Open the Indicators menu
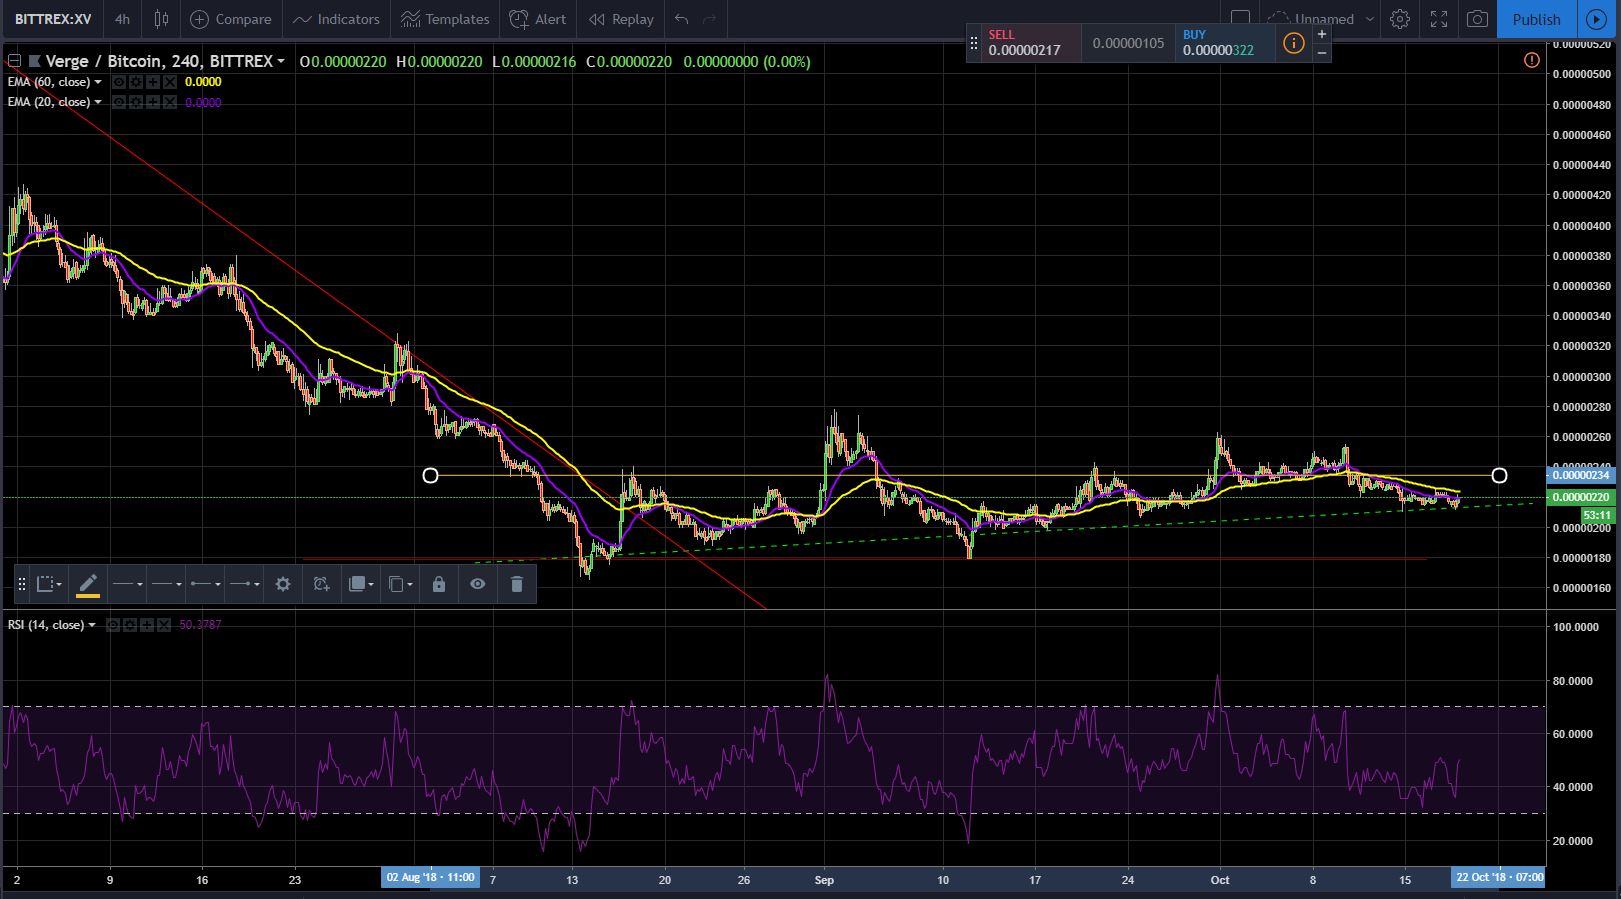Screen dimensions: 1621x899 click(336, 19)
